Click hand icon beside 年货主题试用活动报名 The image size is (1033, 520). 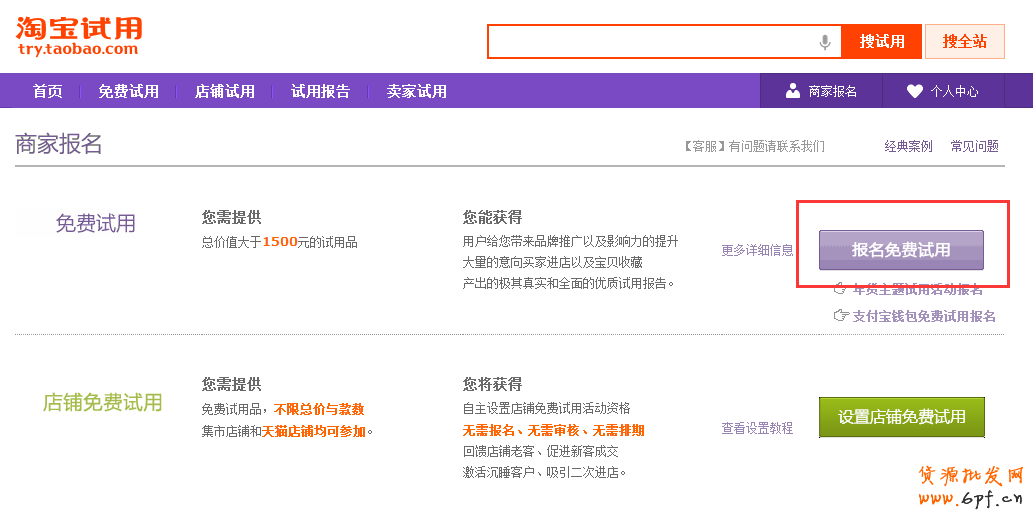(840, 290)
